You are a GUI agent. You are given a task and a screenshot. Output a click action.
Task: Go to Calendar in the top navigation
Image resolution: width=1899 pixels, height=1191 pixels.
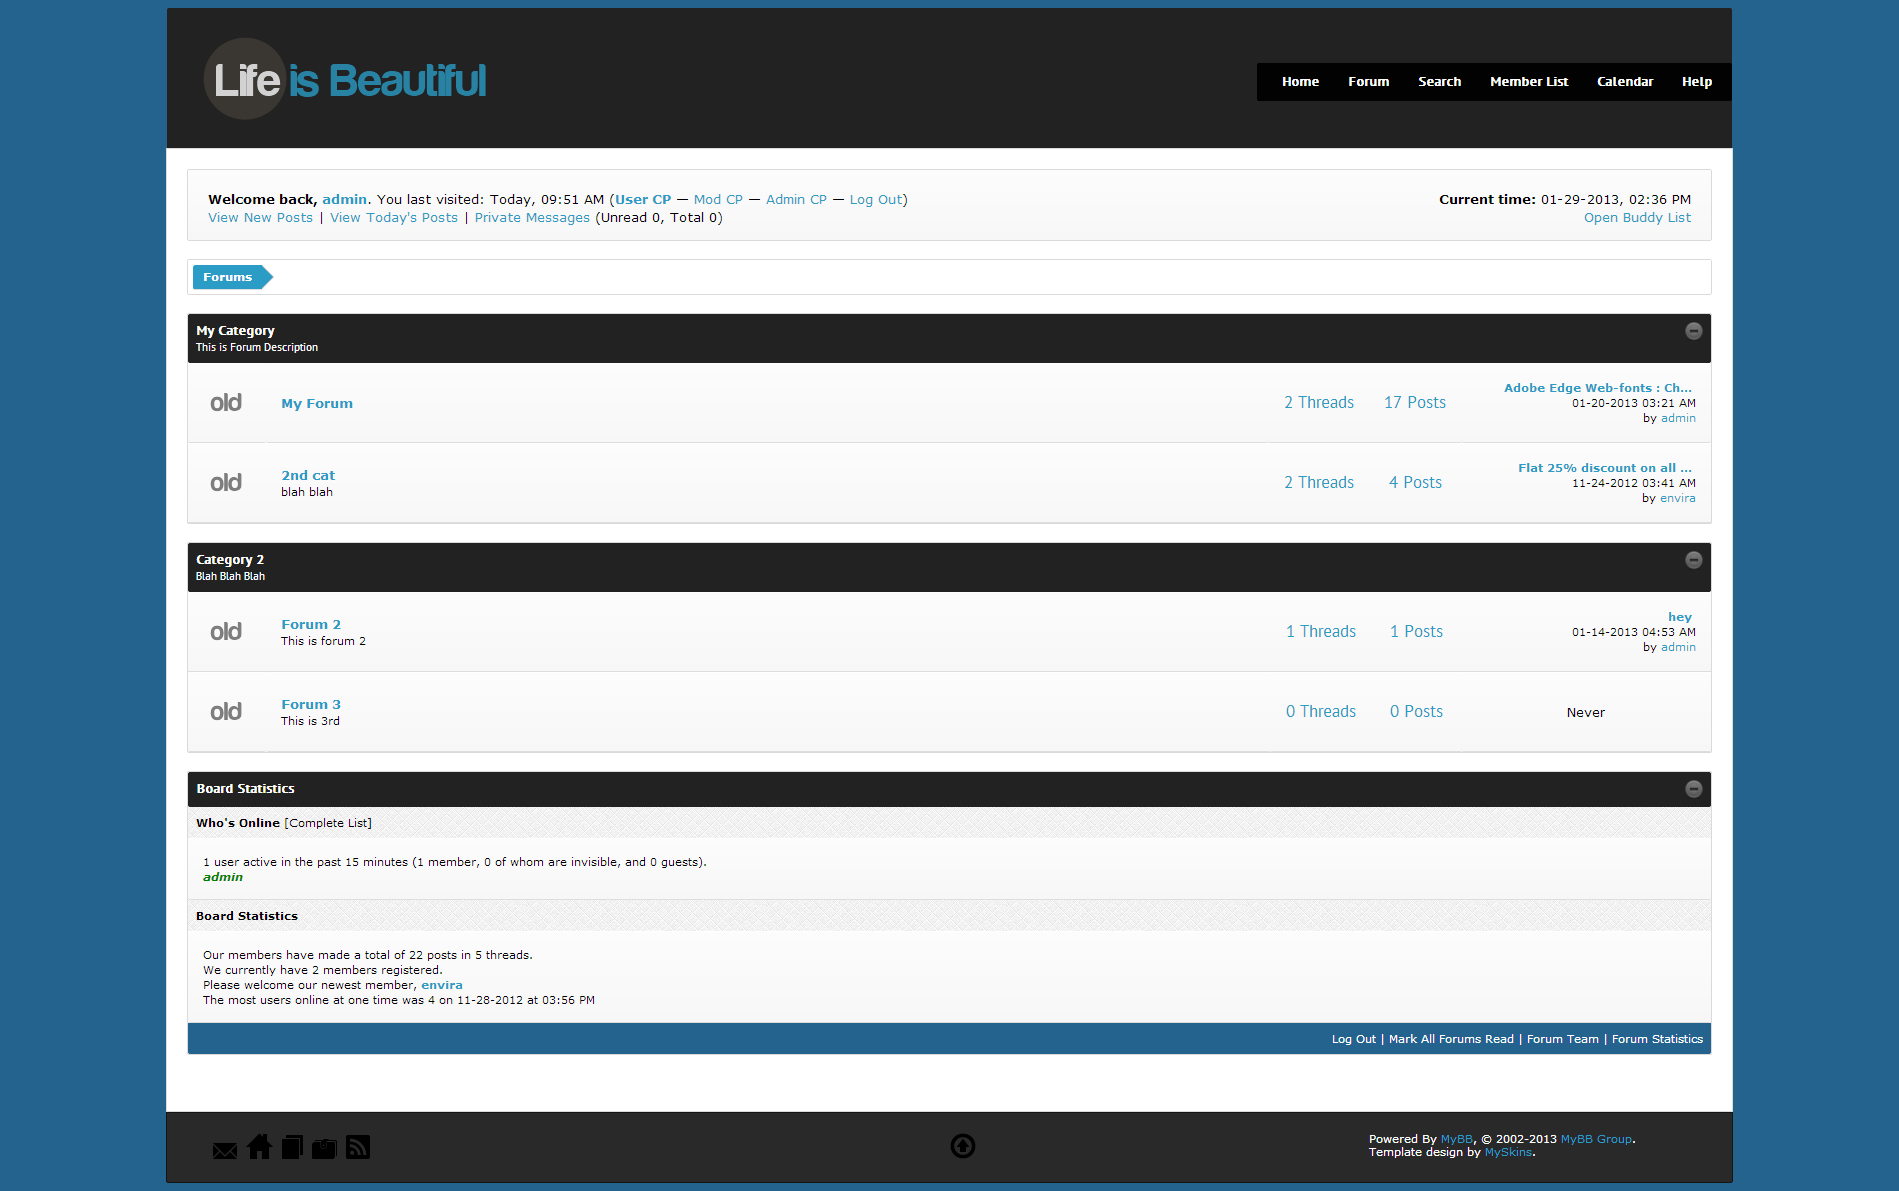coord(1624,82)
